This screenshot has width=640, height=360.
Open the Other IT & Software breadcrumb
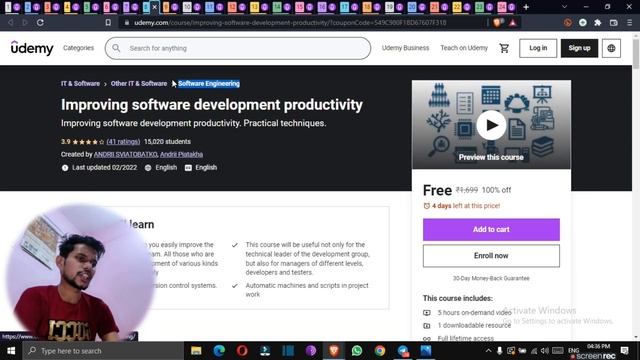coord(139,83)
